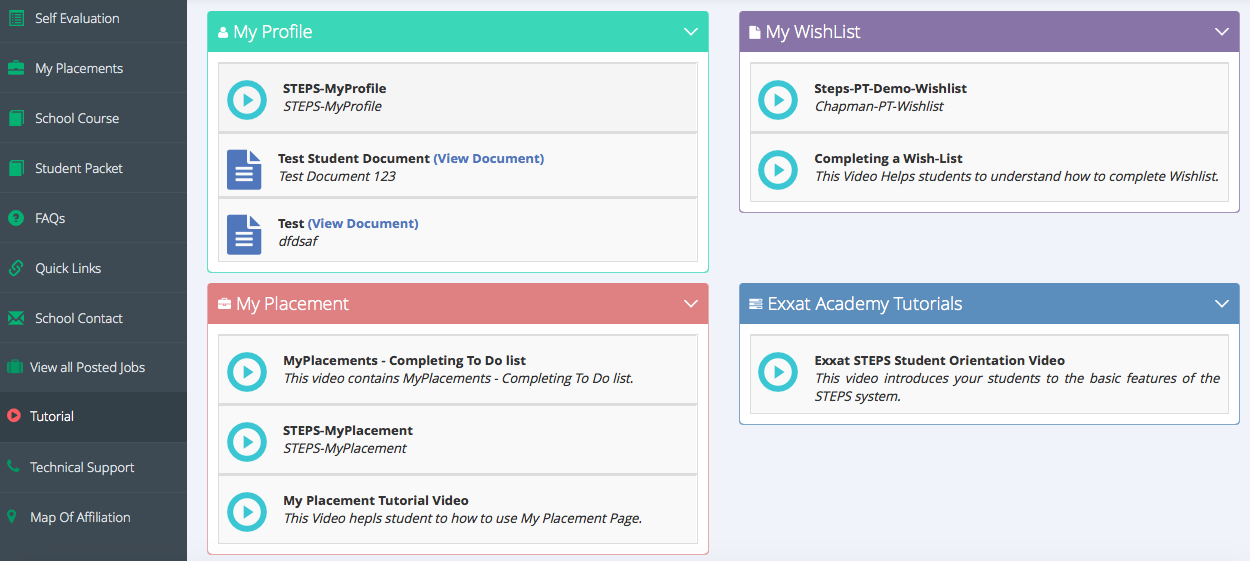The image size is (1250, 561).
Task: Play the MyPlacements Completing To Do list video
Action: pyautogui.click(x=247, y=371)
